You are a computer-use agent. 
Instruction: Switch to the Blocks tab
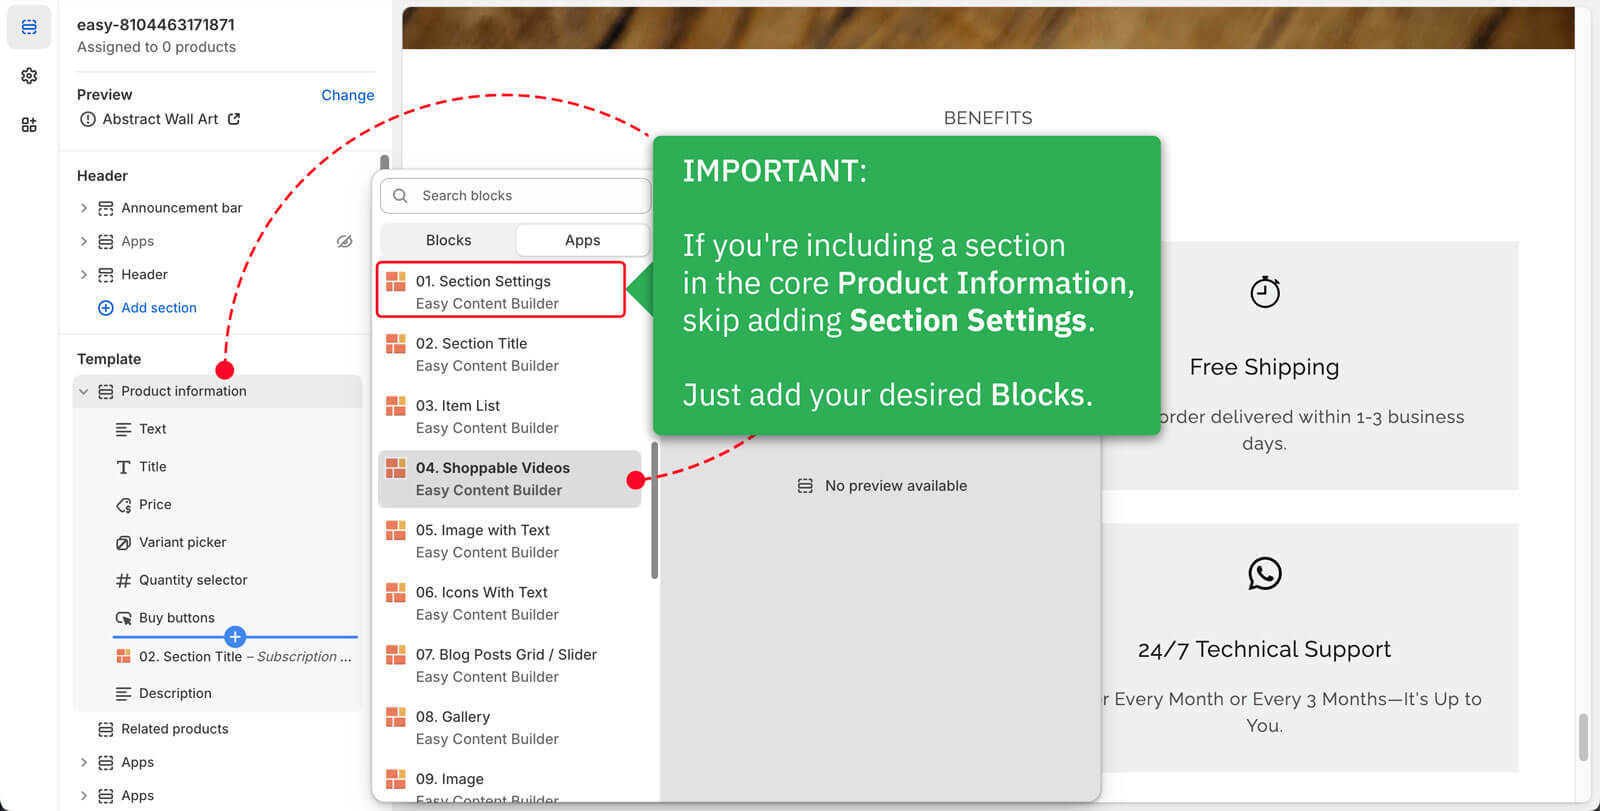(x=448, y=240)
